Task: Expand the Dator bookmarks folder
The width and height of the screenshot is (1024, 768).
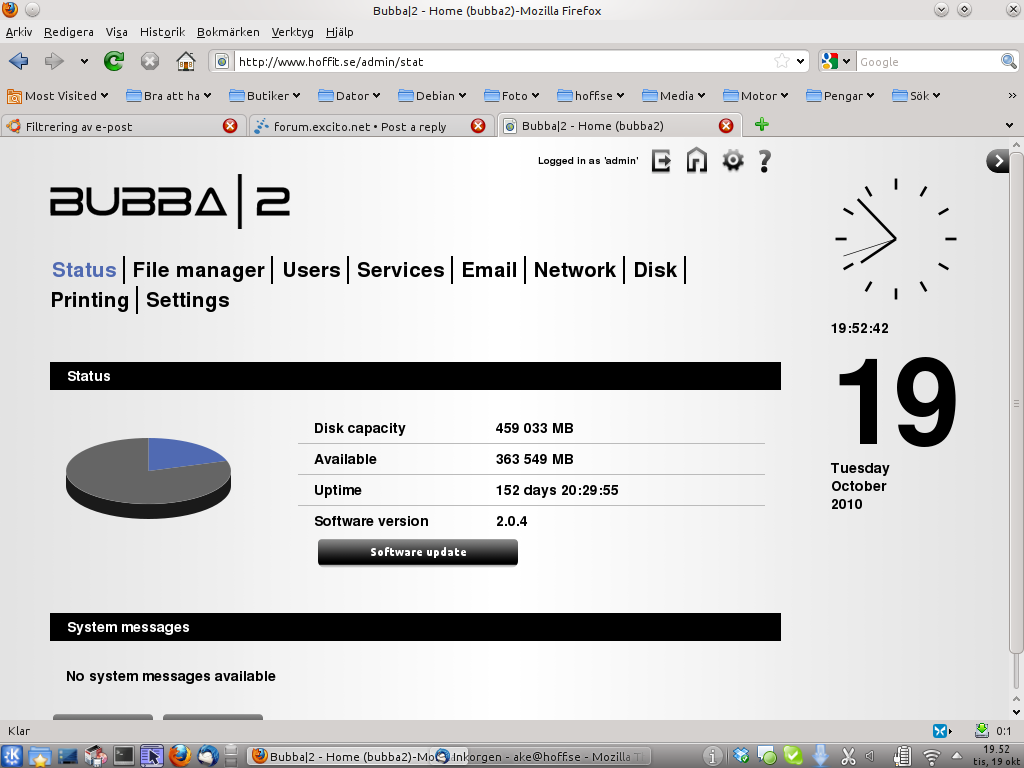Action: coord(349,96)
